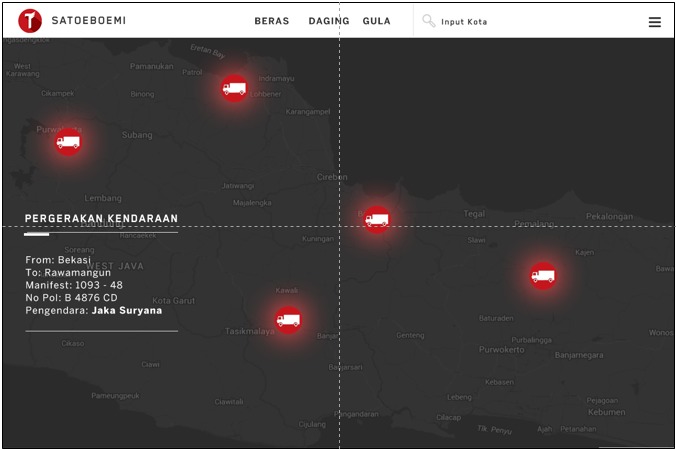
Task: Open the SATOEBOEMI brand name link
Action: [x=89, y=20]
